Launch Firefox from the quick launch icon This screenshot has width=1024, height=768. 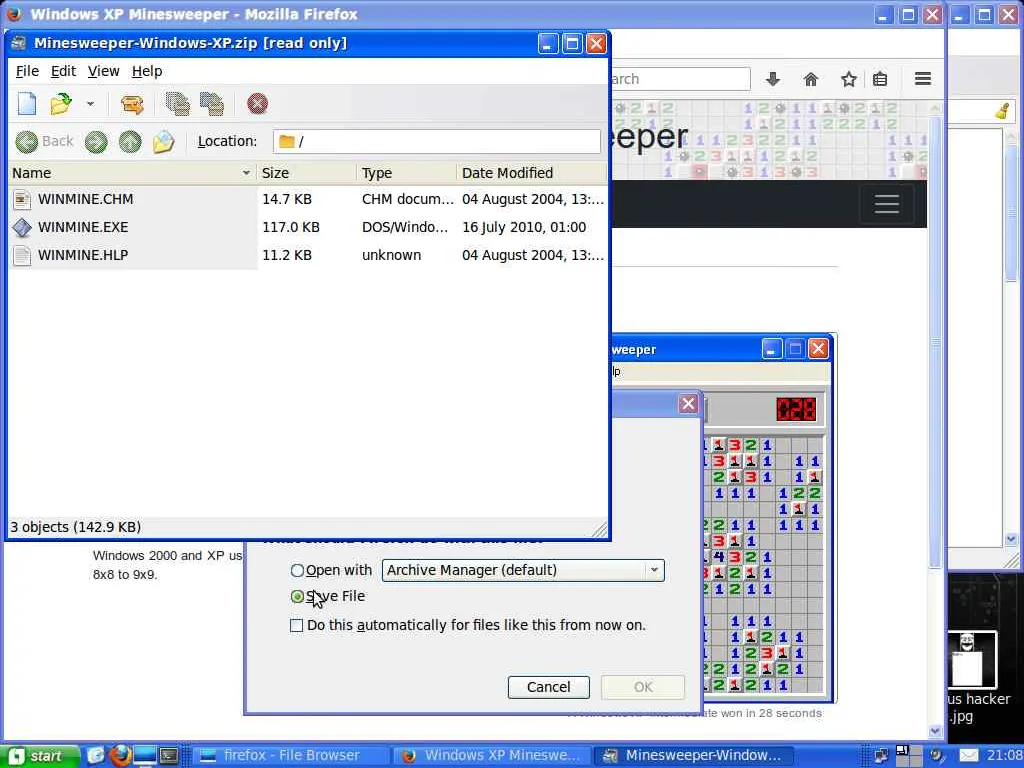[120, 756]
